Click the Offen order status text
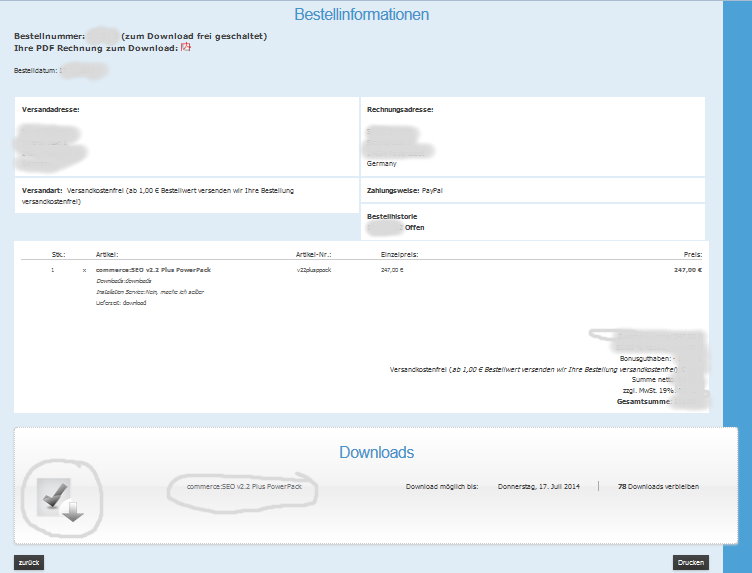This screenshot has width=752, height=573. tap(414, 228)
